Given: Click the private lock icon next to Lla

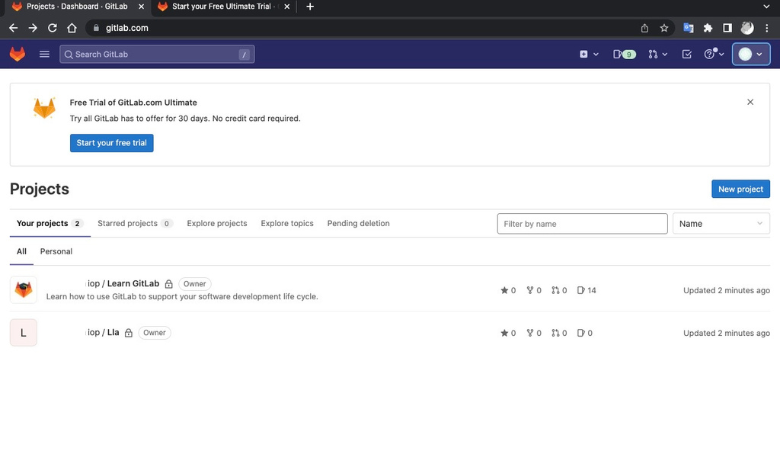Looking at the screenshot, I should 128,333.
